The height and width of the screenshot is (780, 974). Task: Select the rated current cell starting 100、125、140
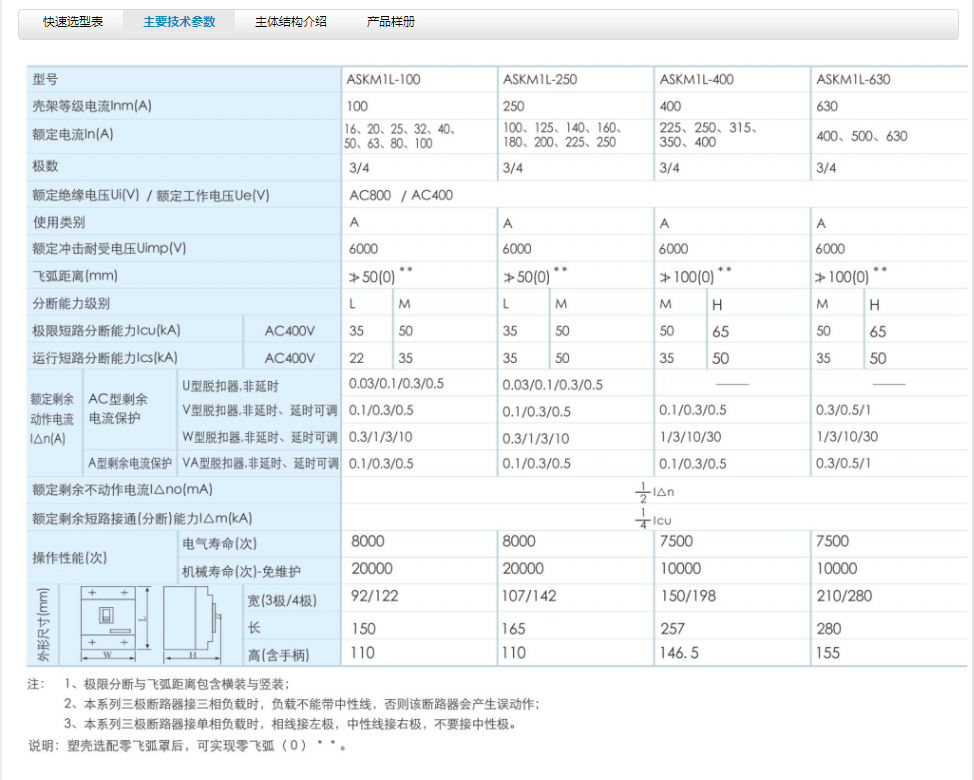point(562,135)
